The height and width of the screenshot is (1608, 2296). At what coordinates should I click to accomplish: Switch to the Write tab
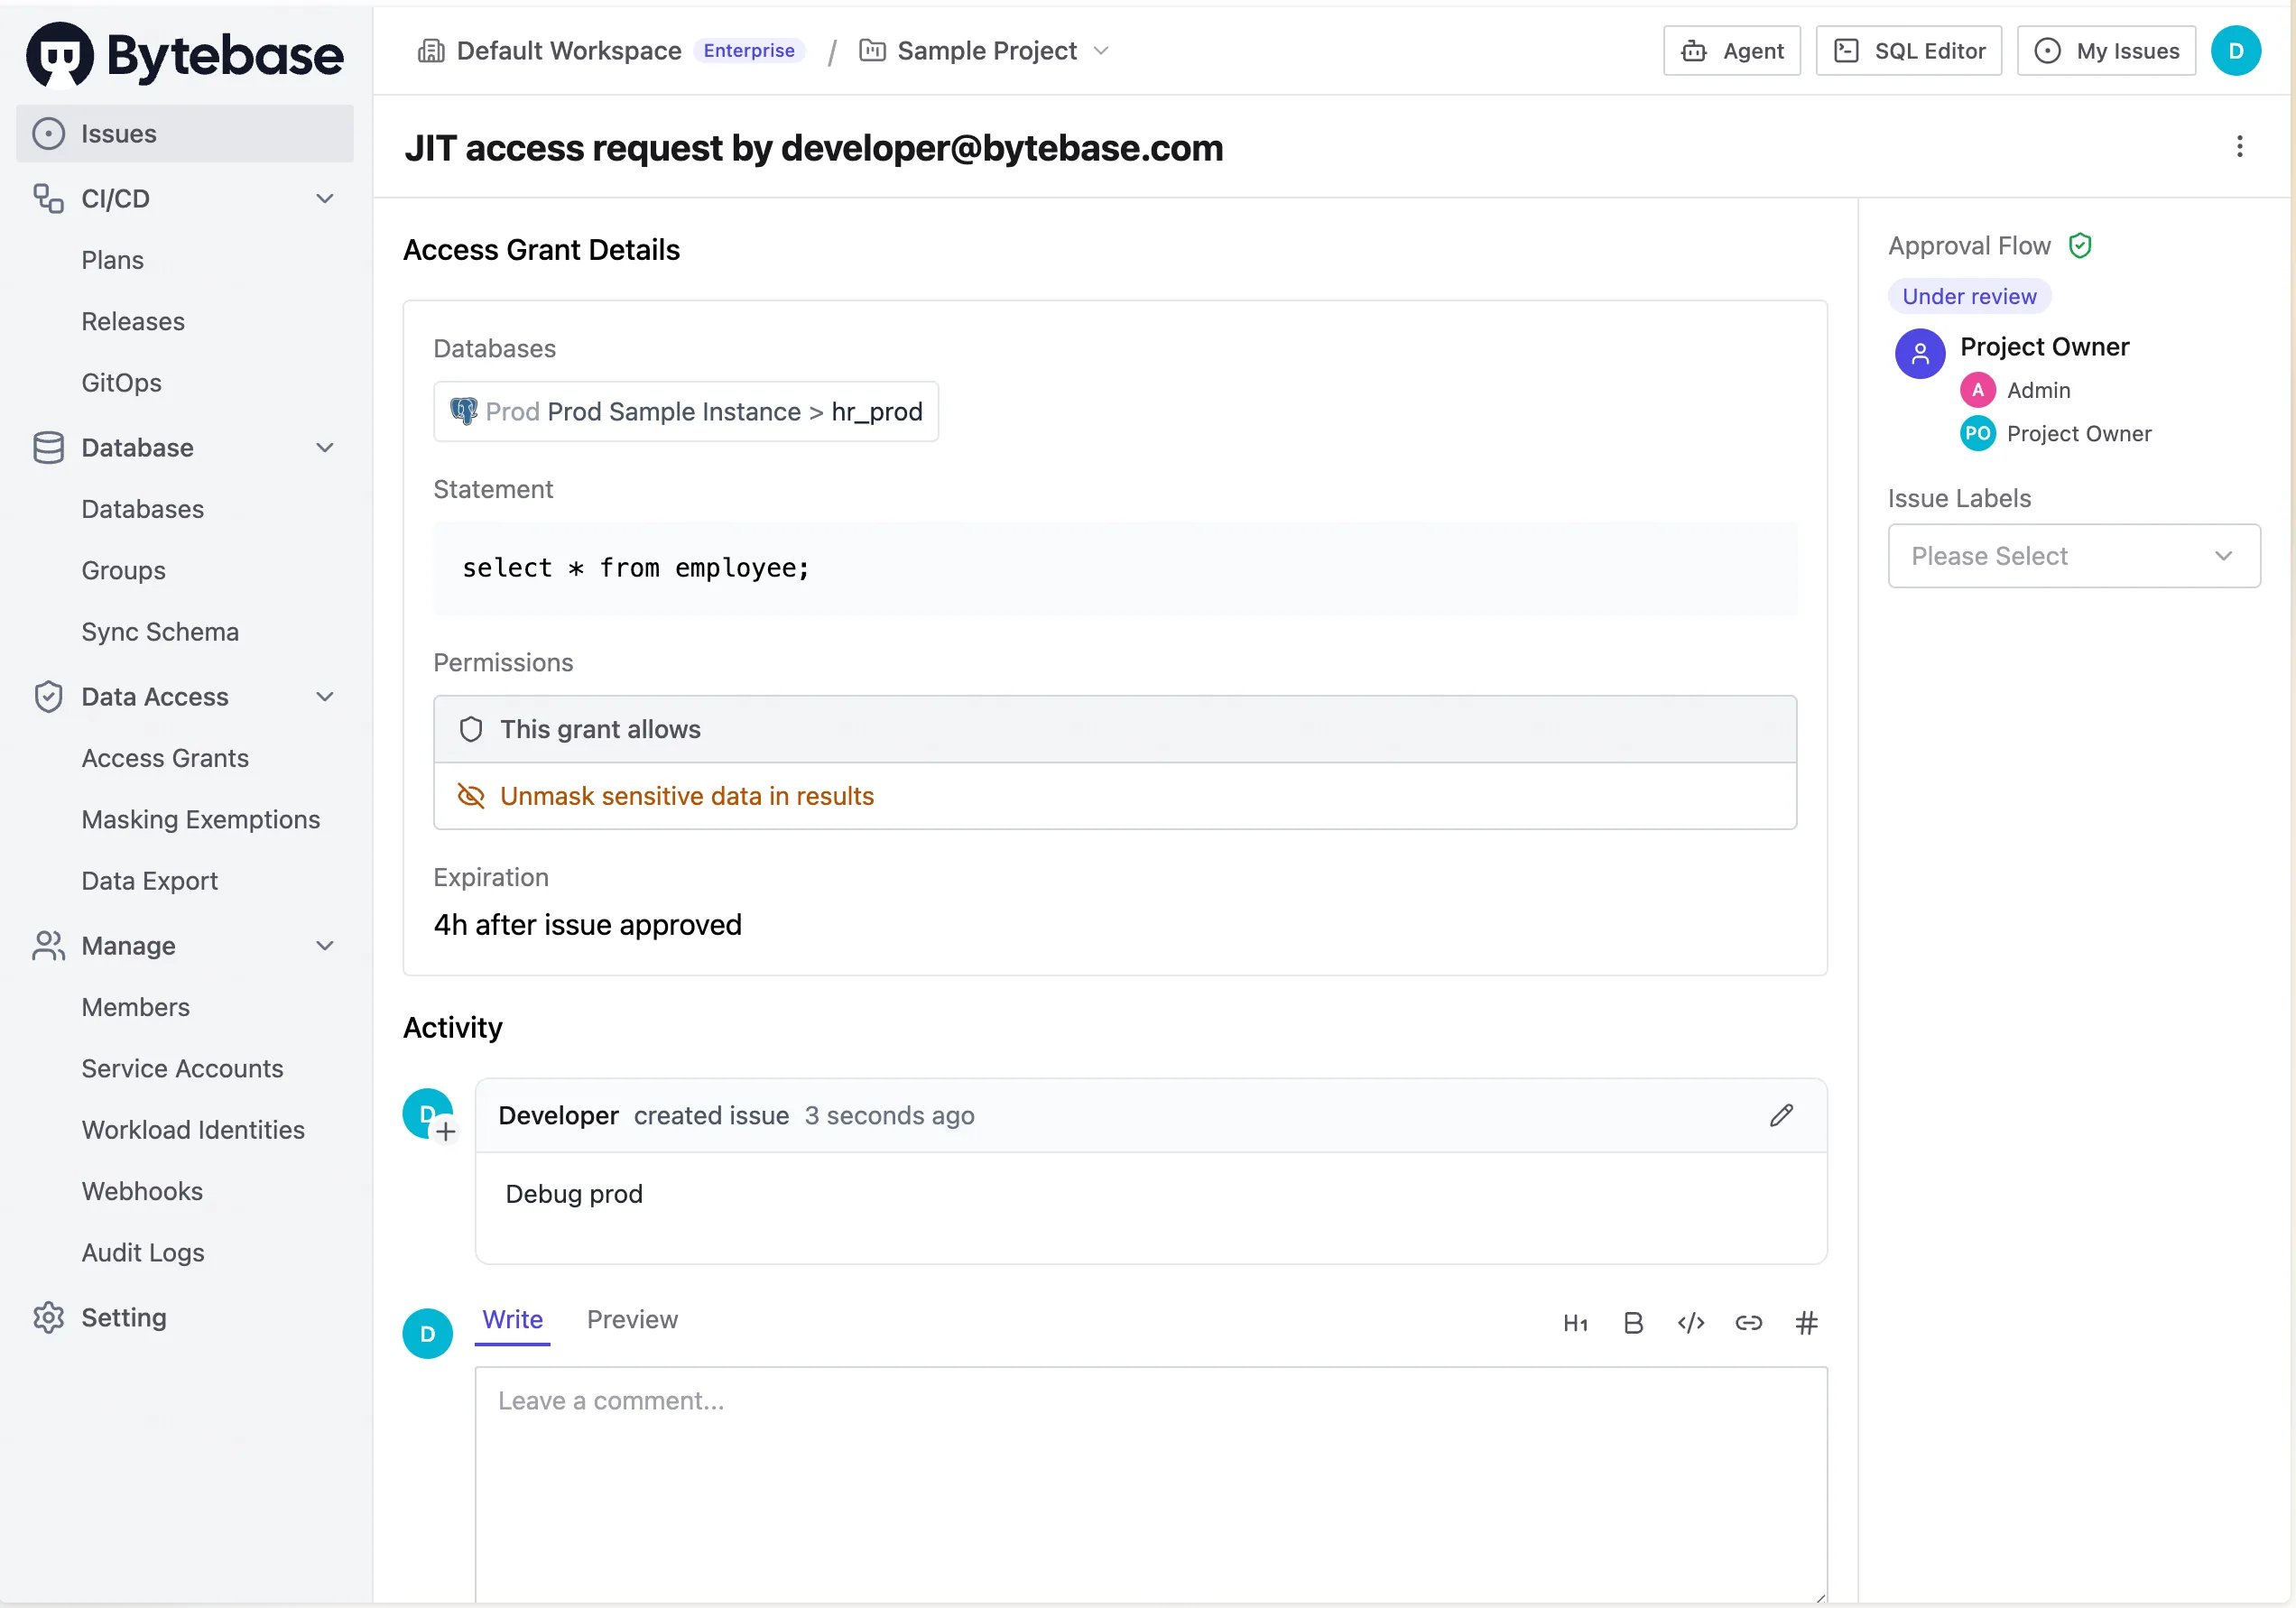[512, 1319]
